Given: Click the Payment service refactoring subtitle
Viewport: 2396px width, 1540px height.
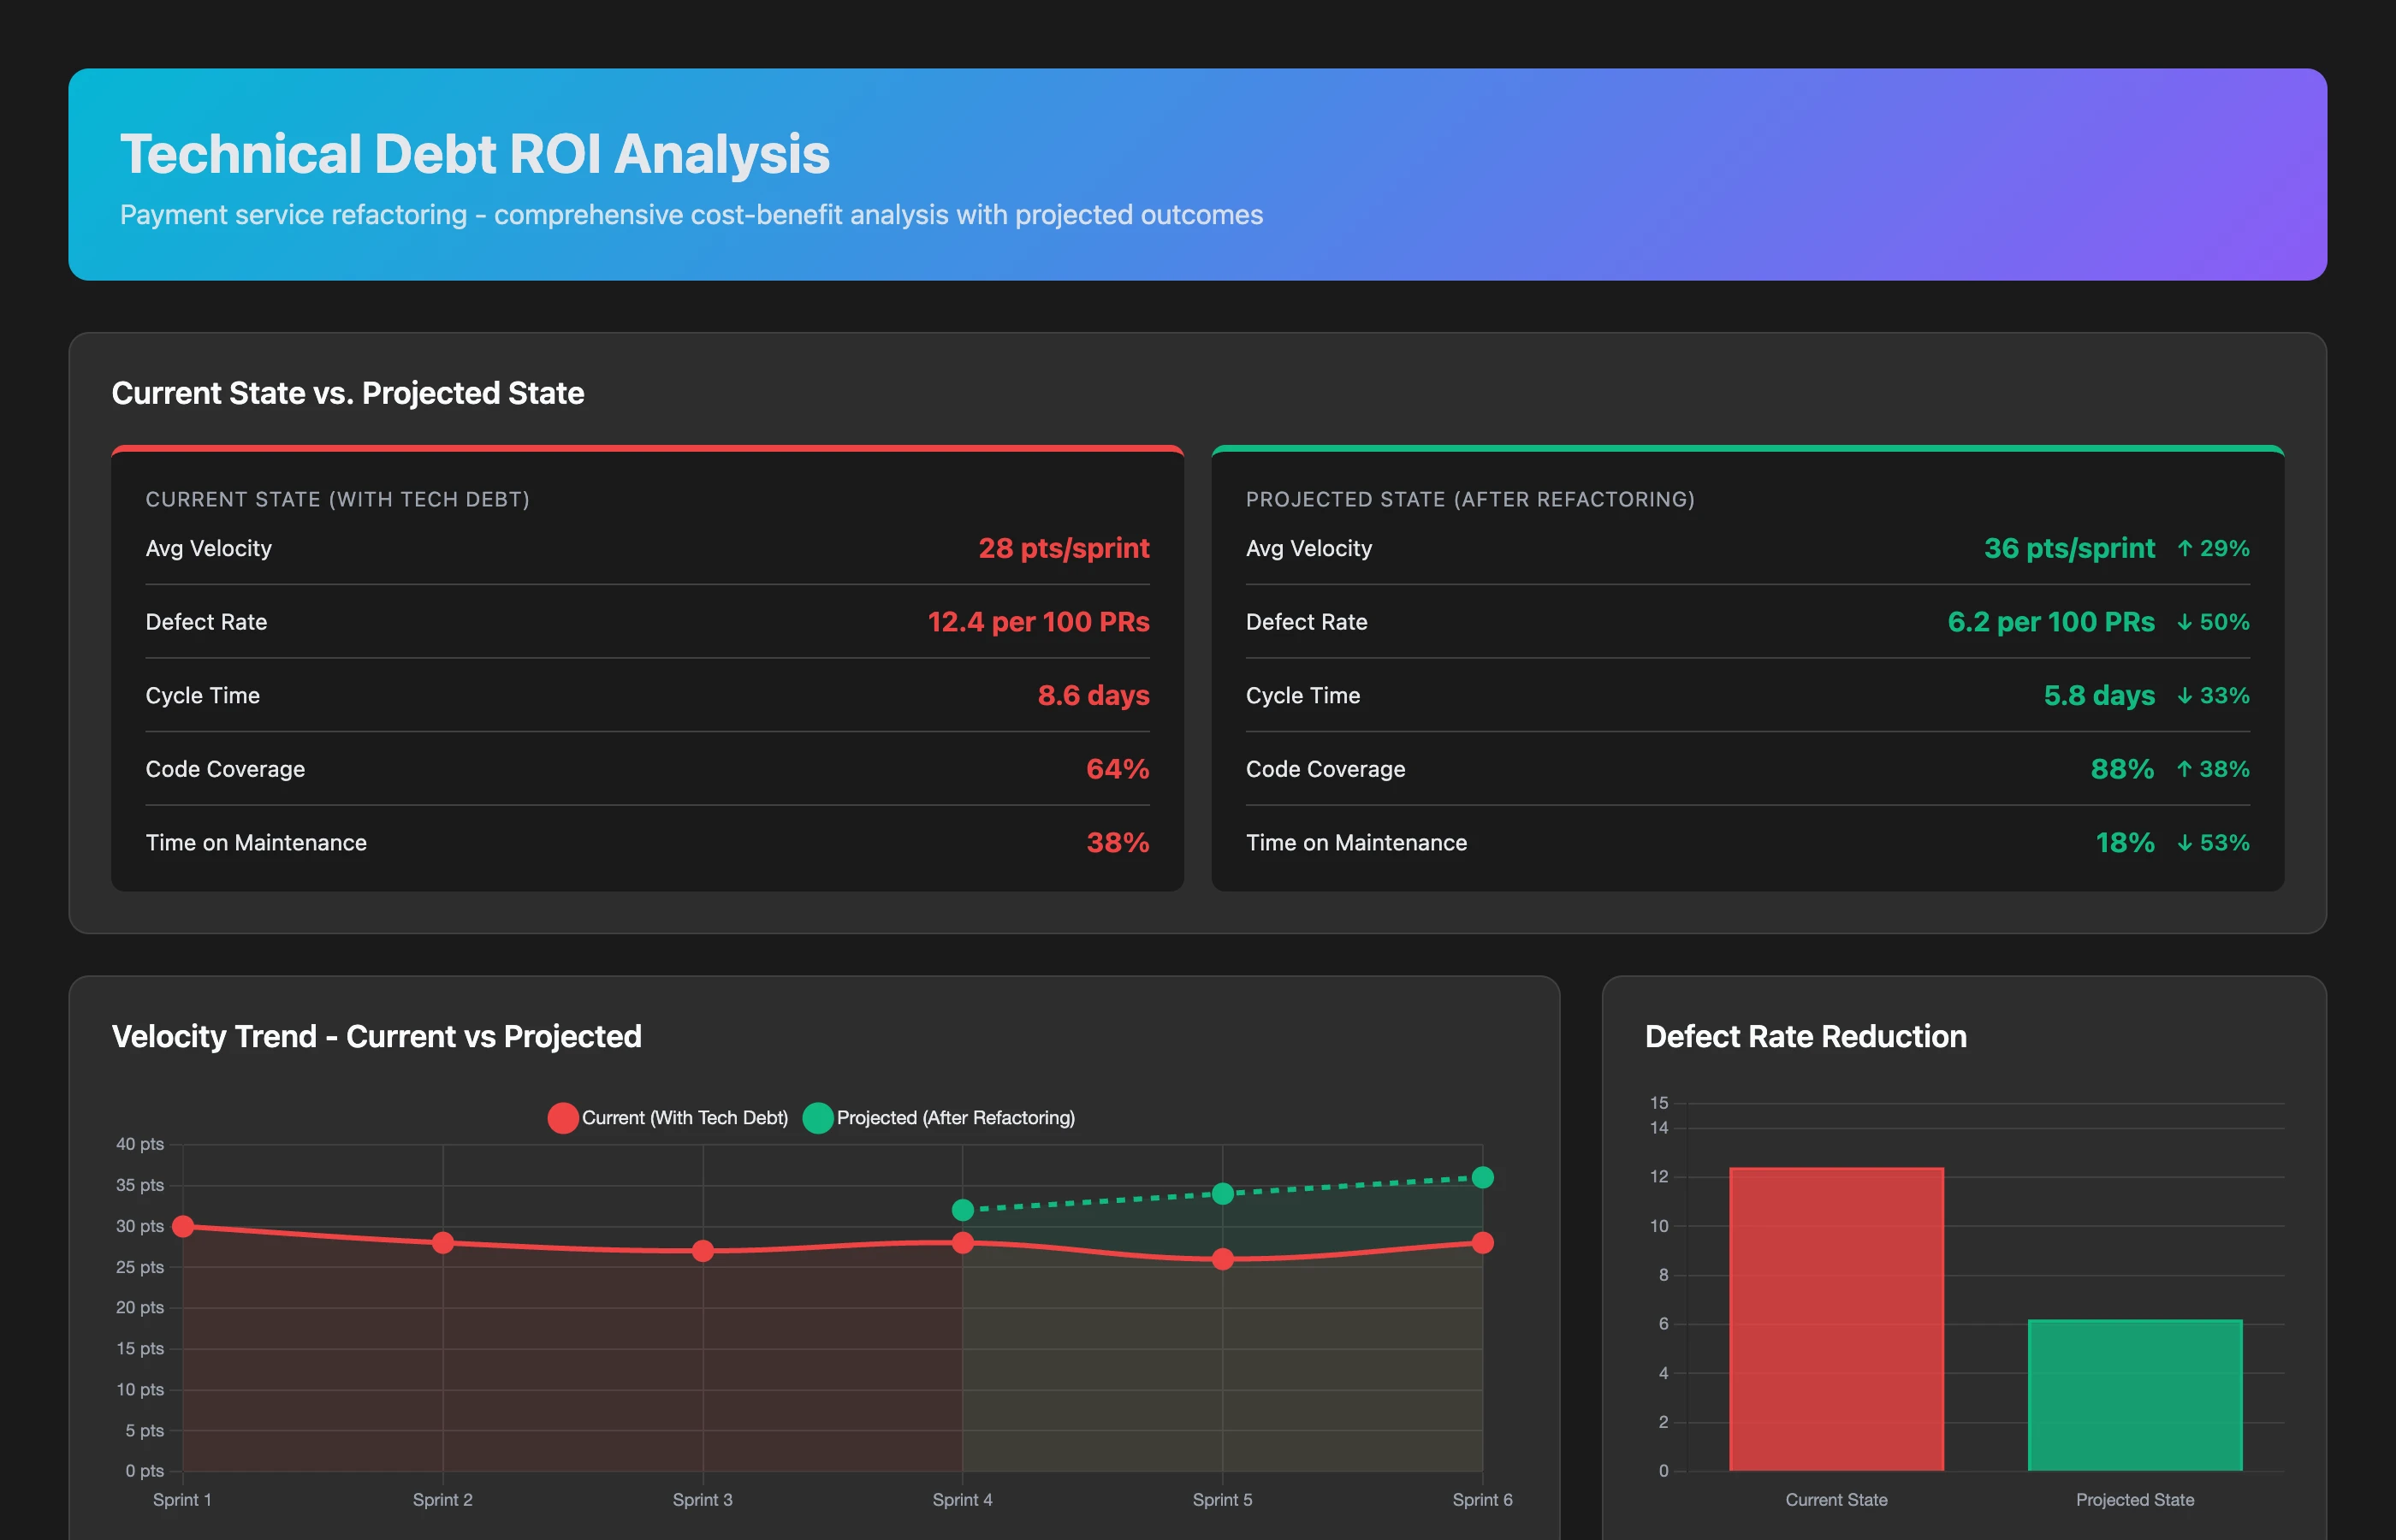Looking at the screenshot, I should pyautogui.click(x=691, y=215).
